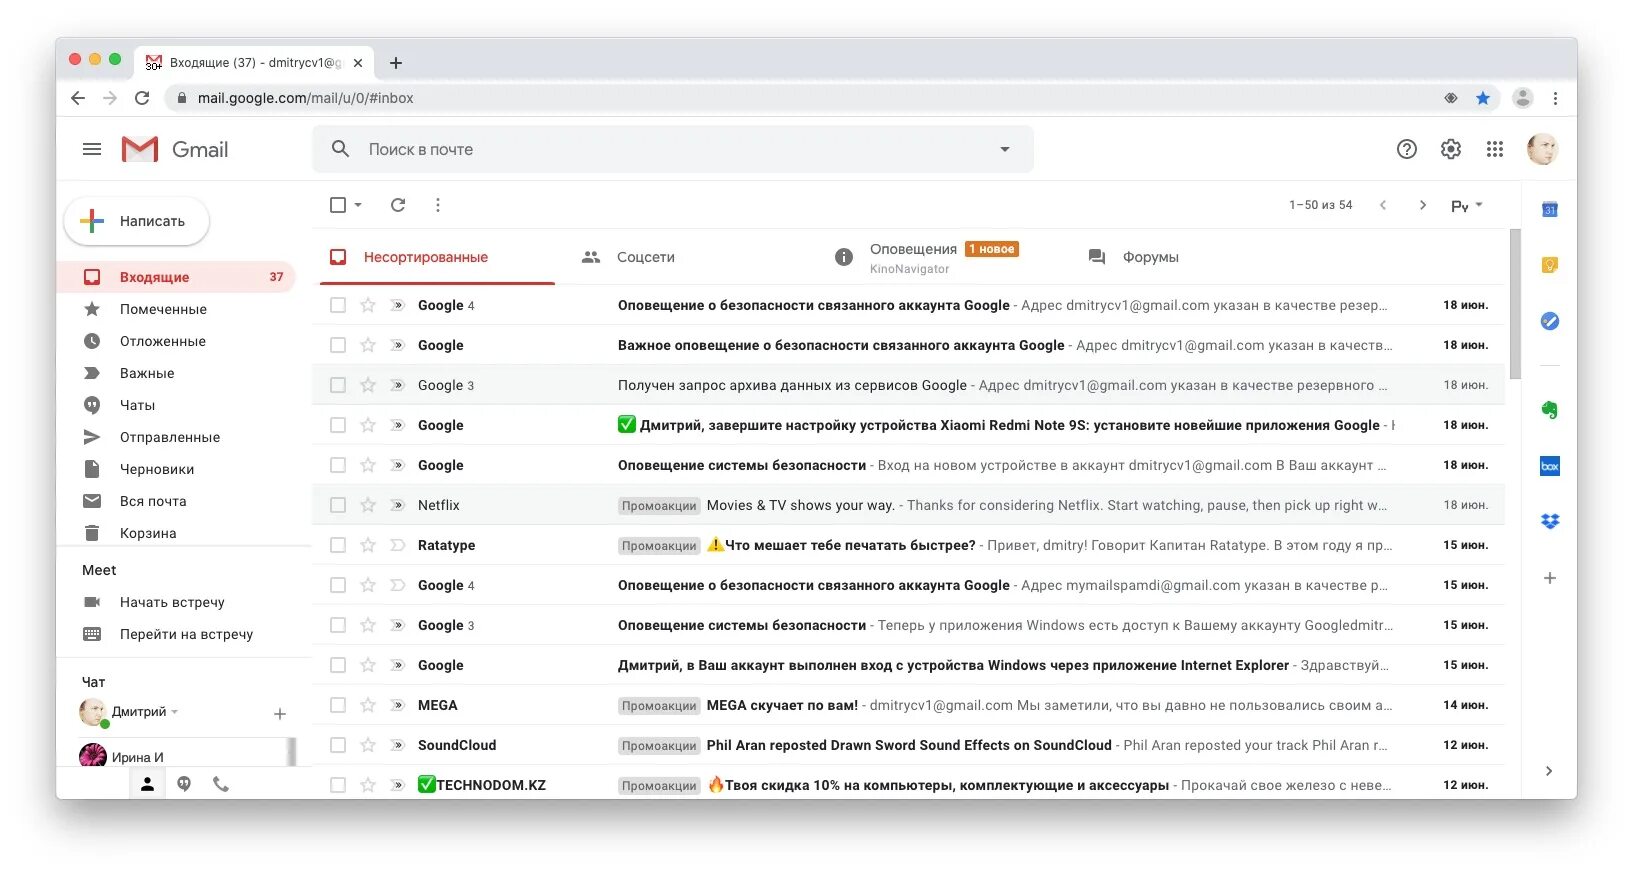1633x873 pixels.
Task: Open the Netflix Movies & TV shows email
Action: [x=908, y=505]
